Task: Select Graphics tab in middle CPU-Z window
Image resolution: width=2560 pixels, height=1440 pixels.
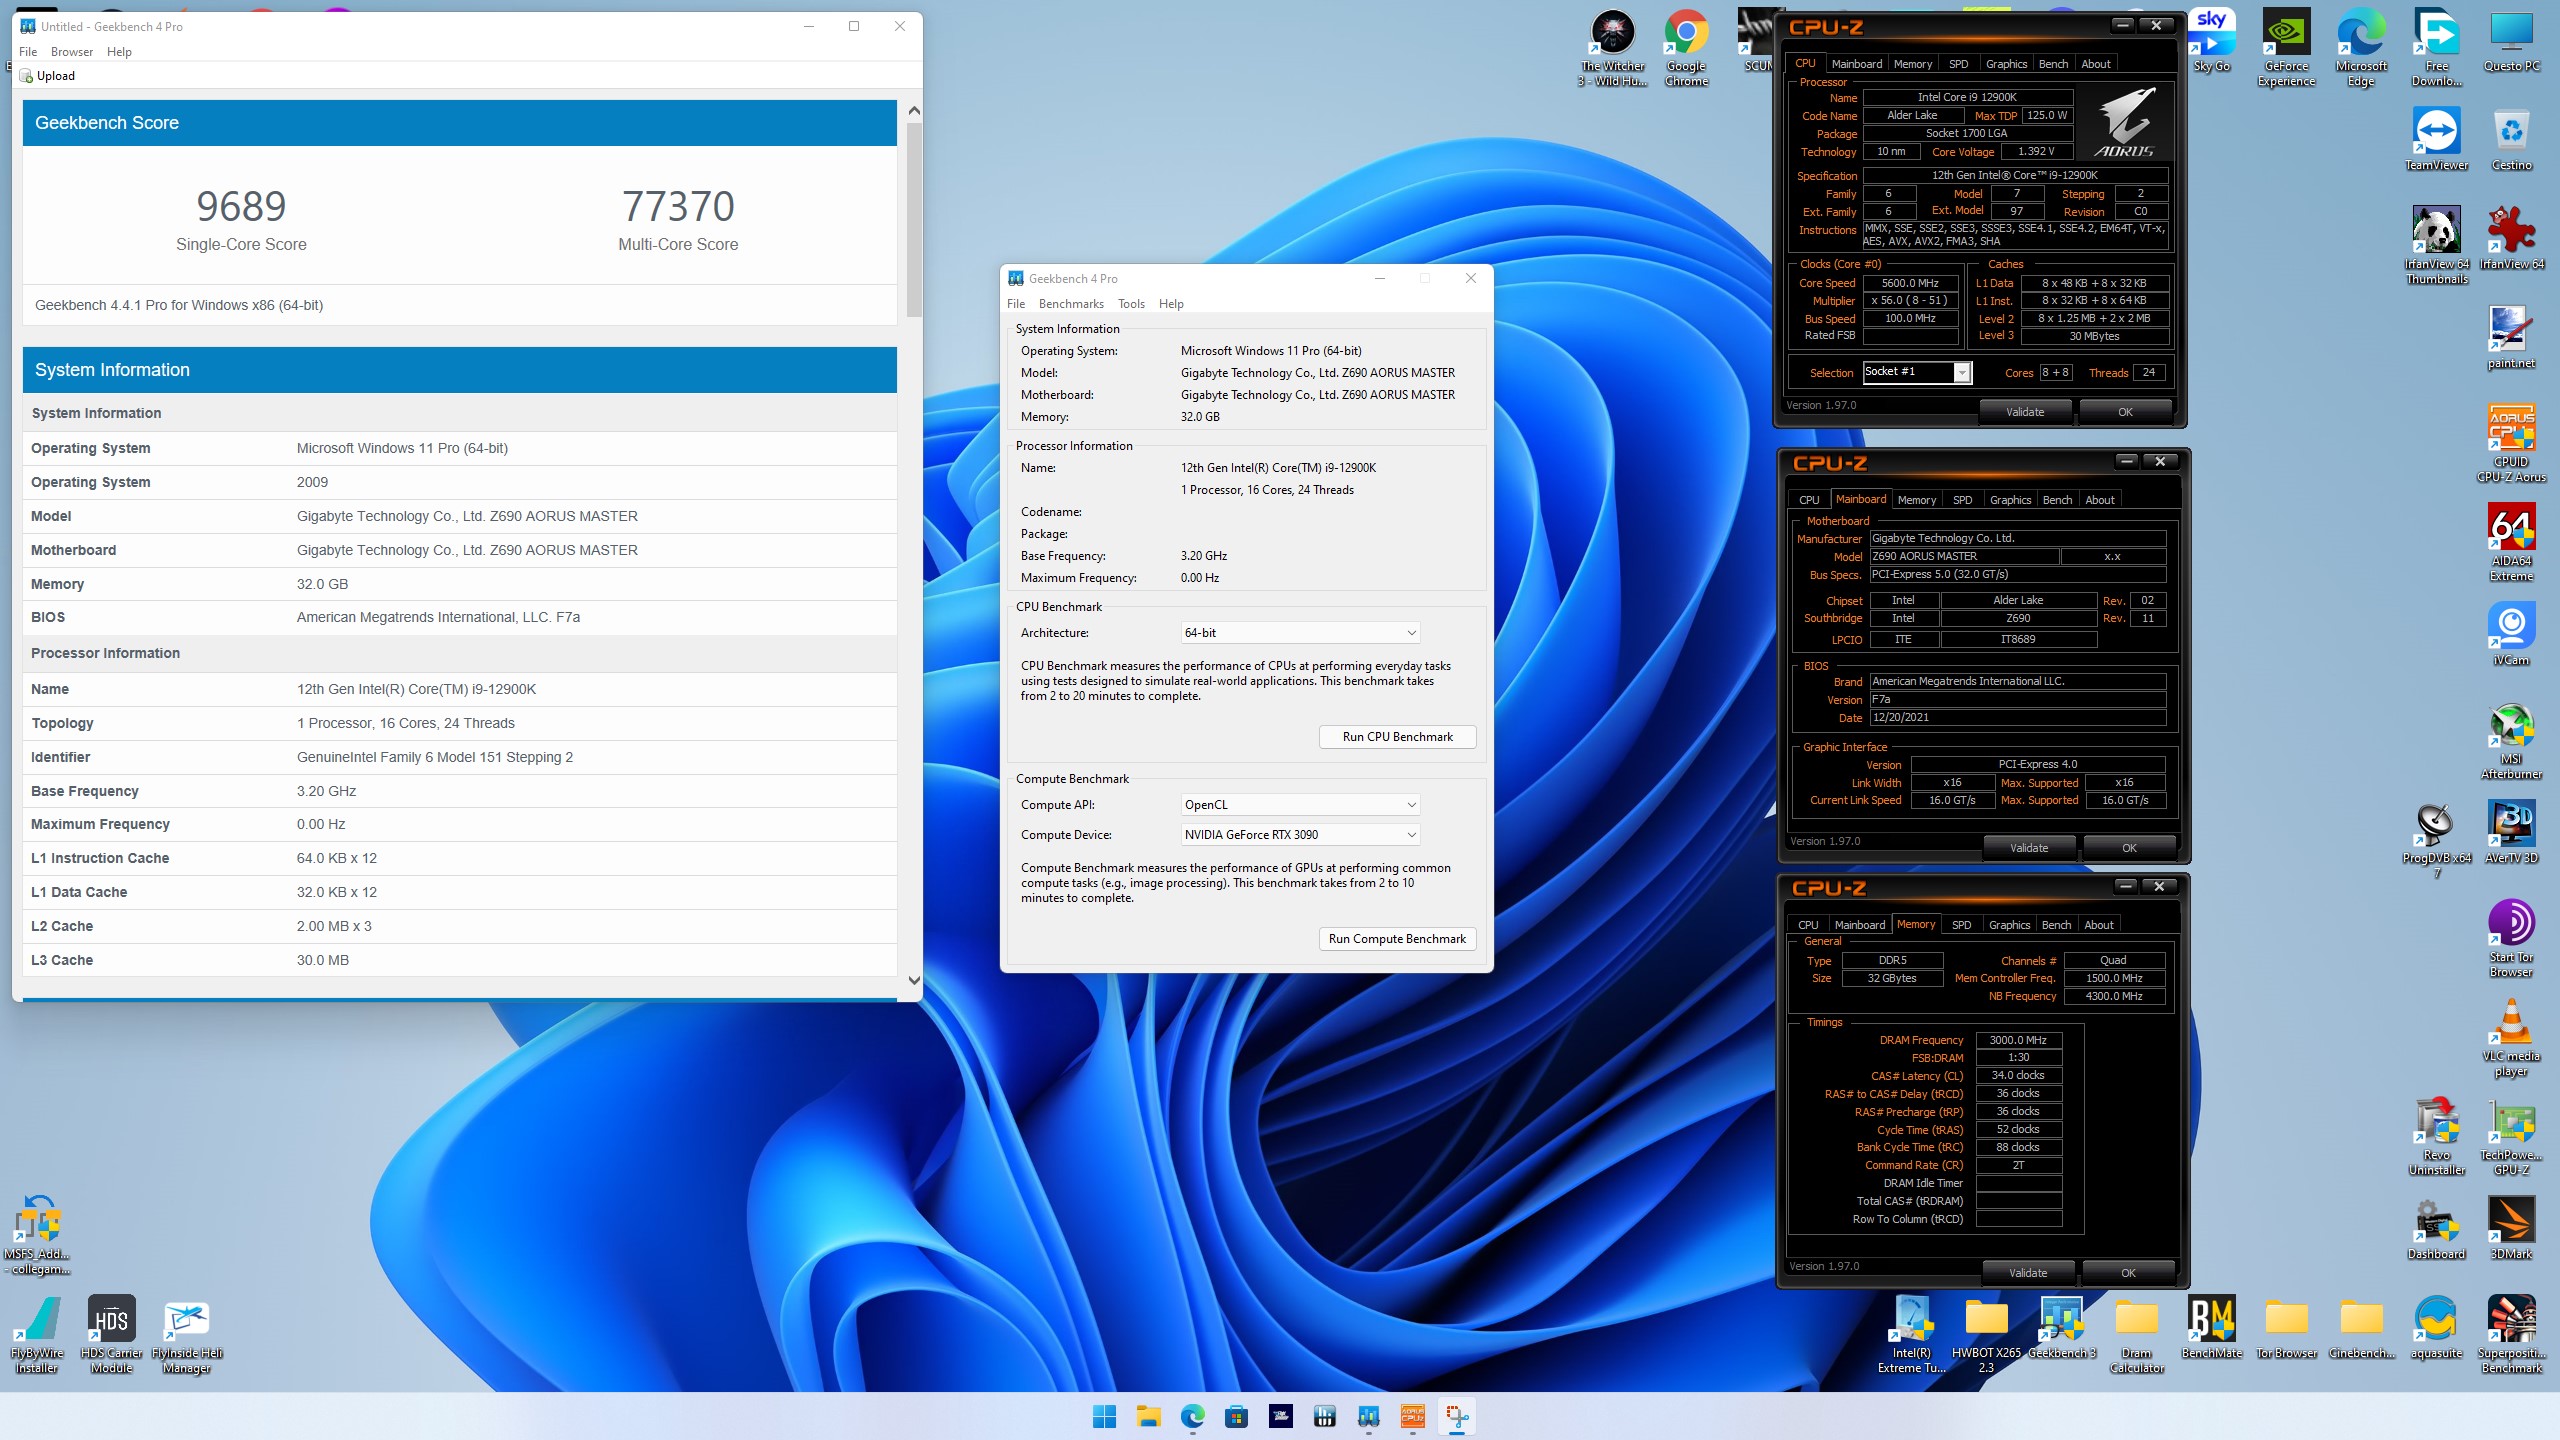Action: coord(2010,500)
